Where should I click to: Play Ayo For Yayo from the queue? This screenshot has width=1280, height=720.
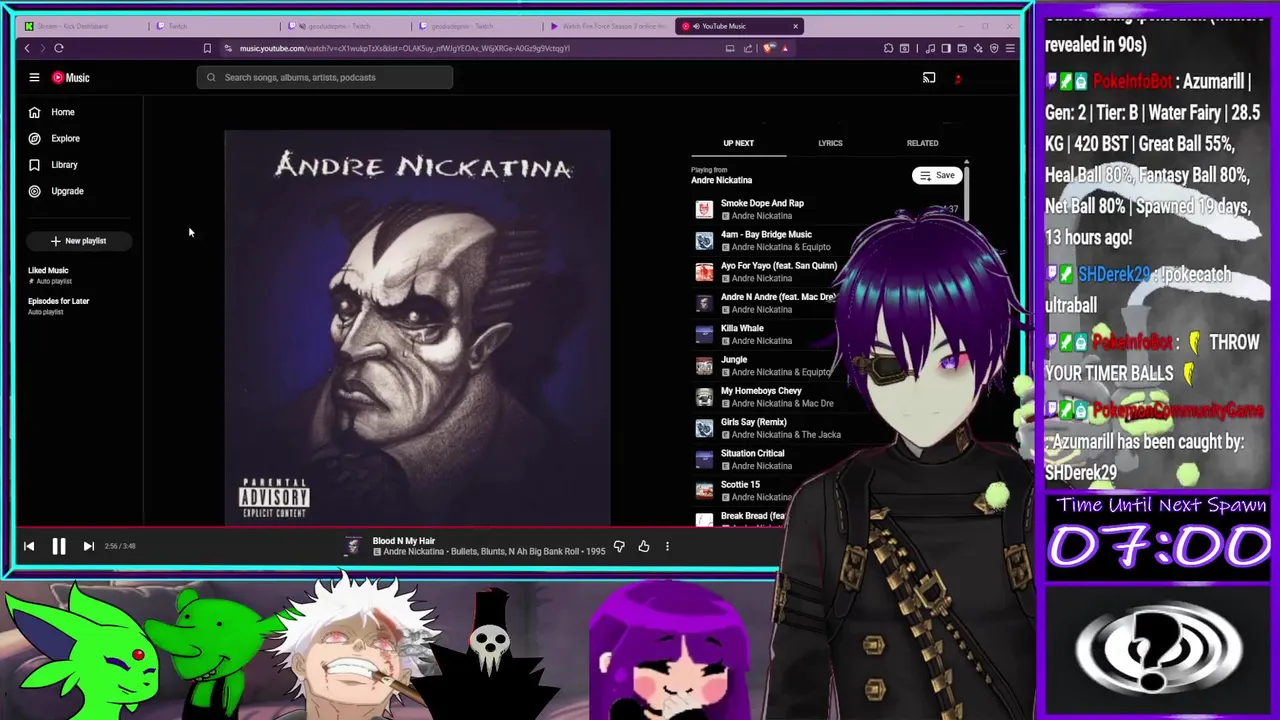click(x=778, y=266)
